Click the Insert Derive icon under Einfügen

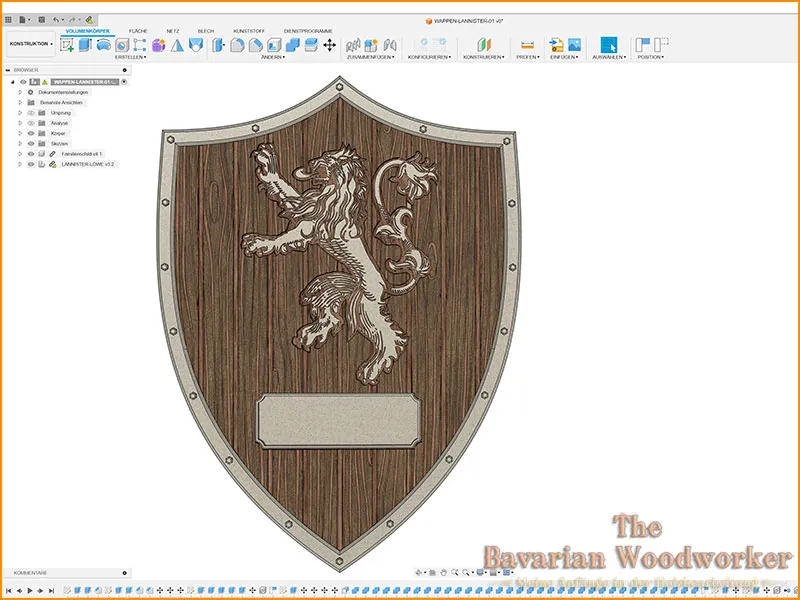(x=557, y=45)
